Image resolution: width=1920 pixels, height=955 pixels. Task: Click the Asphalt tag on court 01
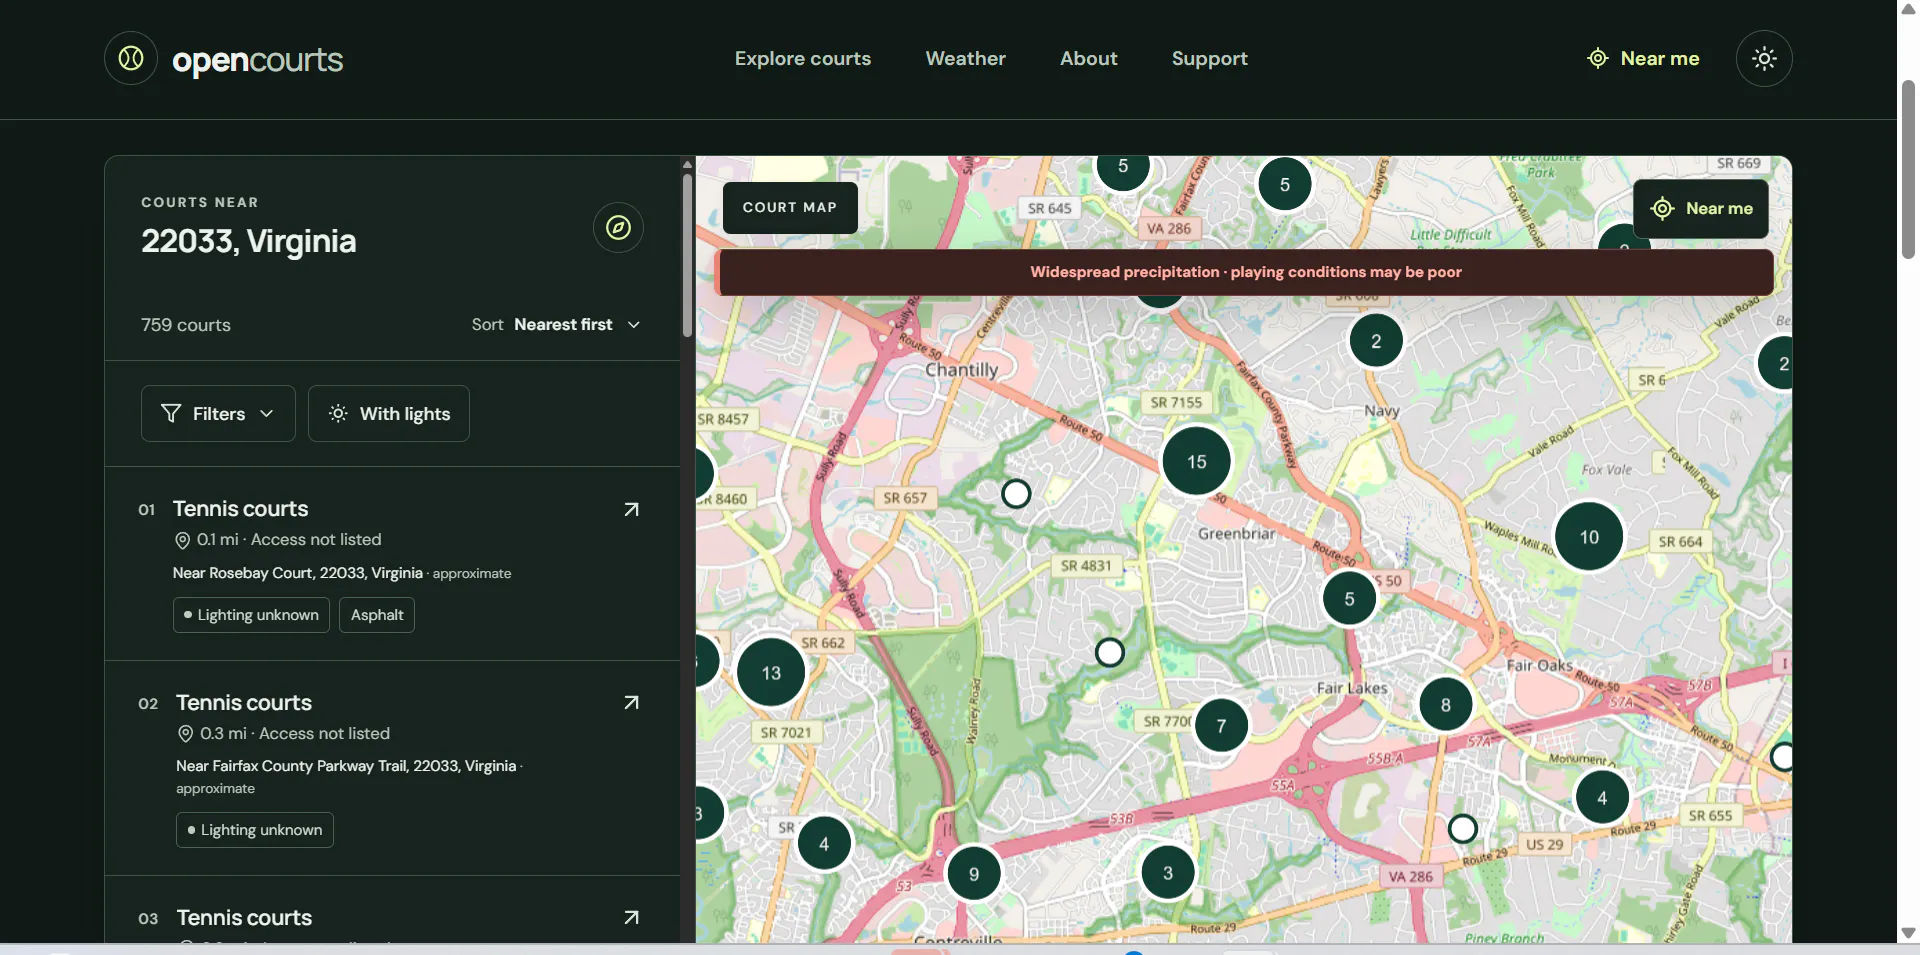377,615
